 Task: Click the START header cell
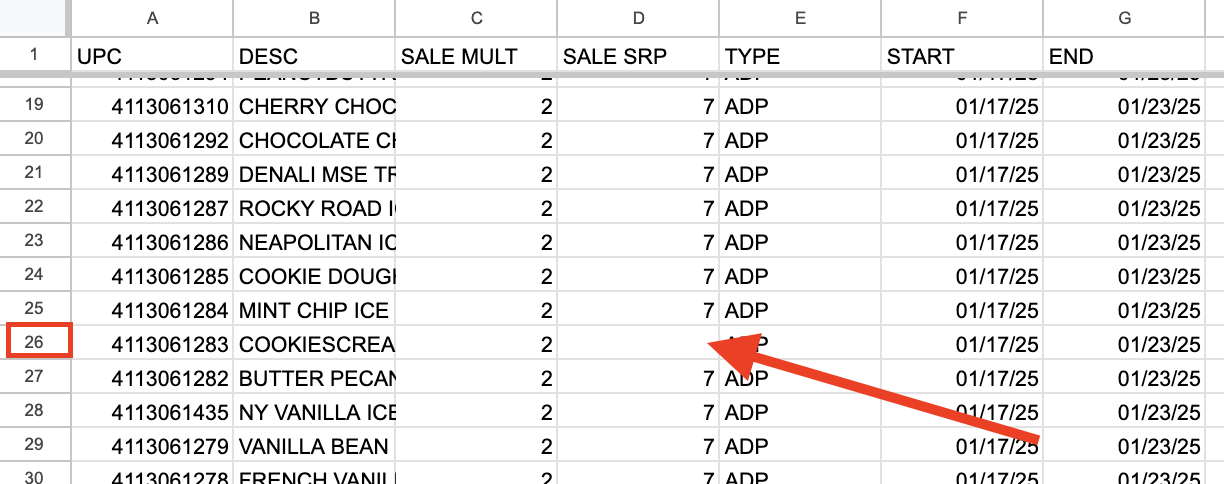click(962, 56)
